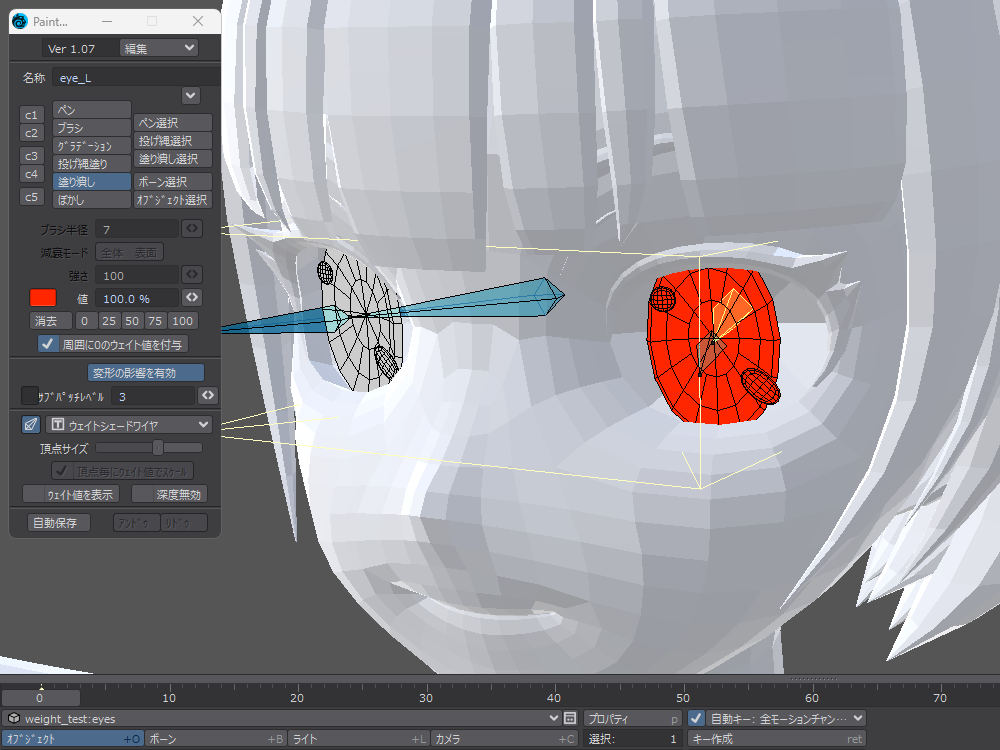
Task: Select the c5 color preset
Action: [x=31, y=196]
